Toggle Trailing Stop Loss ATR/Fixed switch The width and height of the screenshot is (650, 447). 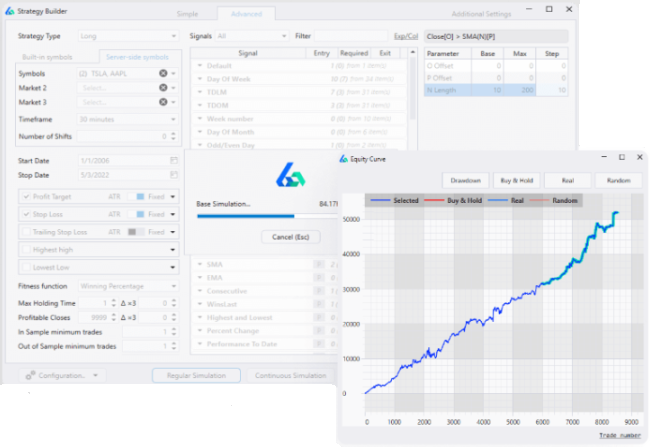[136, 232]
